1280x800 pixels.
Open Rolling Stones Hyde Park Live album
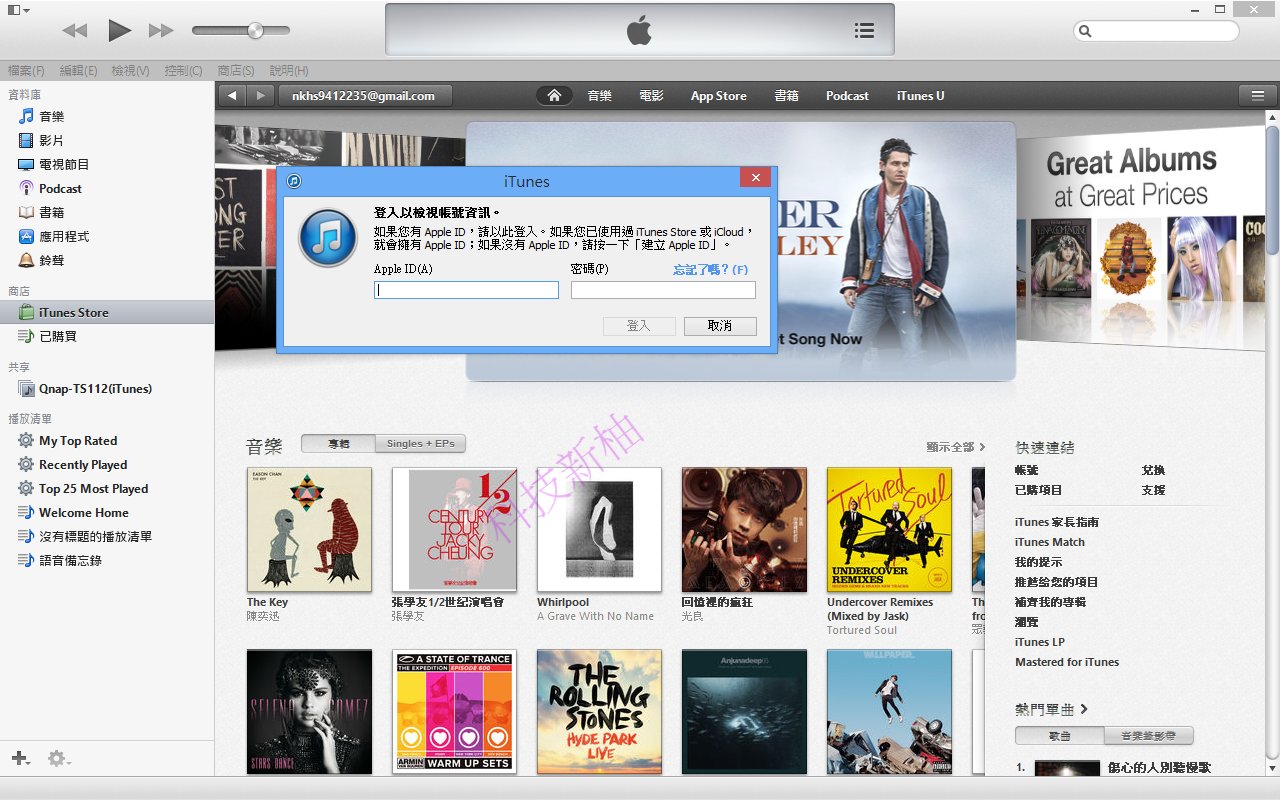point(599,711)
